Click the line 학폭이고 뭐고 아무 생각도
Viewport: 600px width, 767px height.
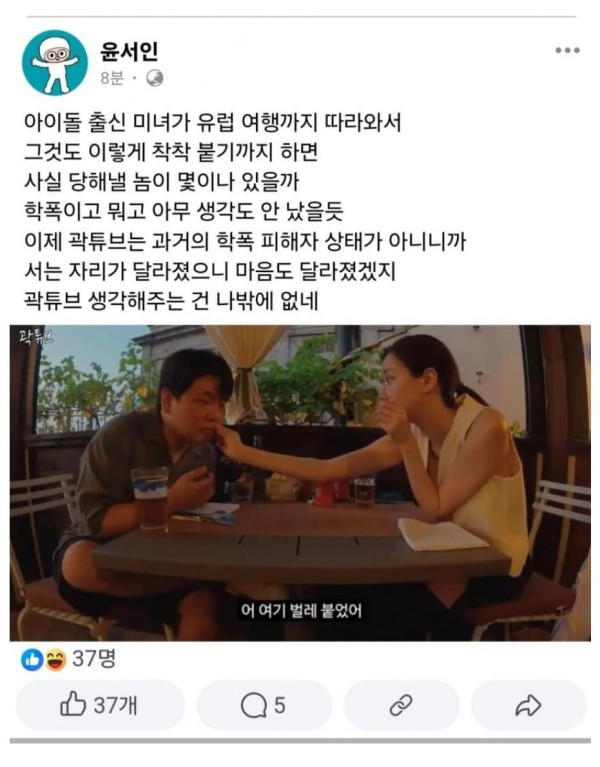pyautogui.click(x=183, y=211)
